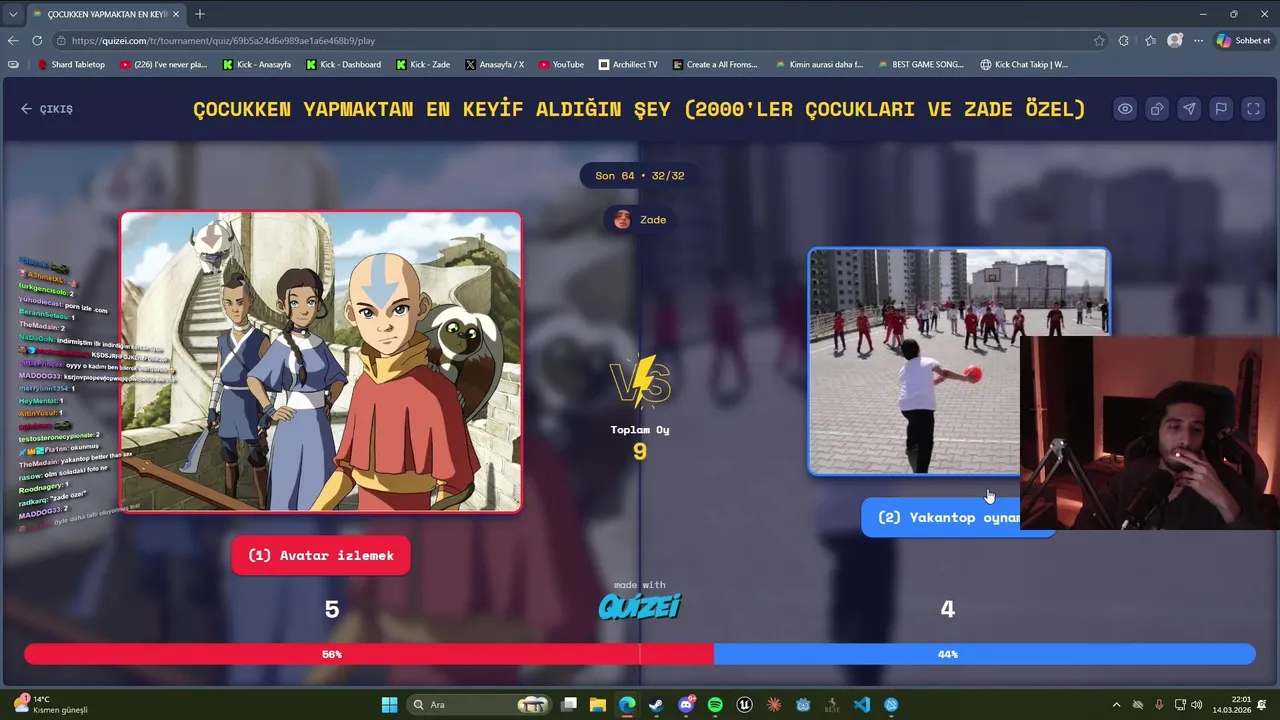The height and width of the screenshot is (720, 1280).
Task: Open Task View on taskbar
Action: [569, 705]
